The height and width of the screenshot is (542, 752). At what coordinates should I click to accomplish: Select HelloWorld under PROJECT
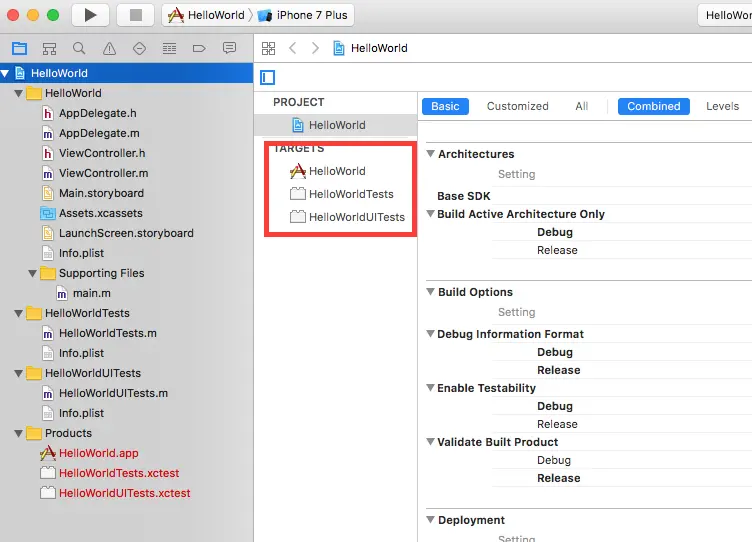[336, 125]
